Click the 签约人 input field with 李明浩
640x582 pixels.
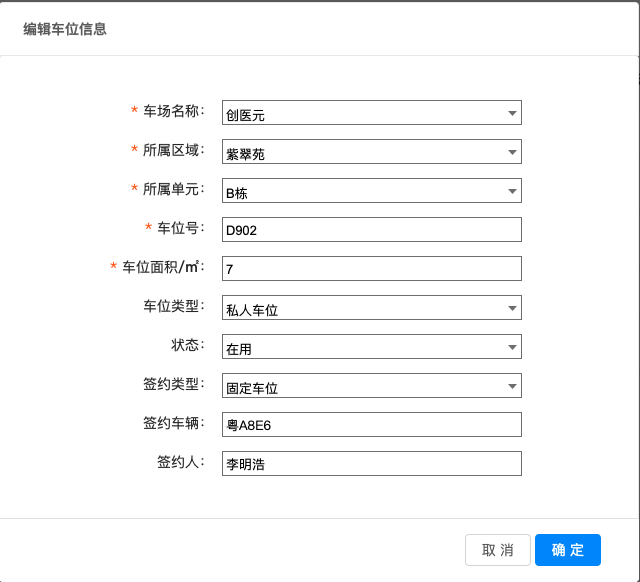(x=372, y=463)
